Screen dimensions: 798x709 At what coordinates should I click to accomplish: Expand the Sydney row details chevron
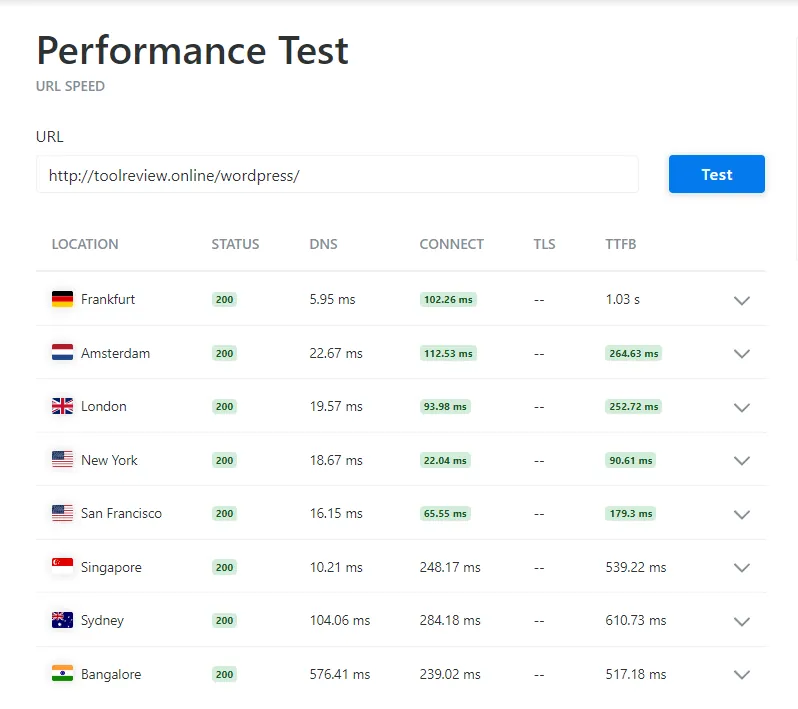pos(742,621)
